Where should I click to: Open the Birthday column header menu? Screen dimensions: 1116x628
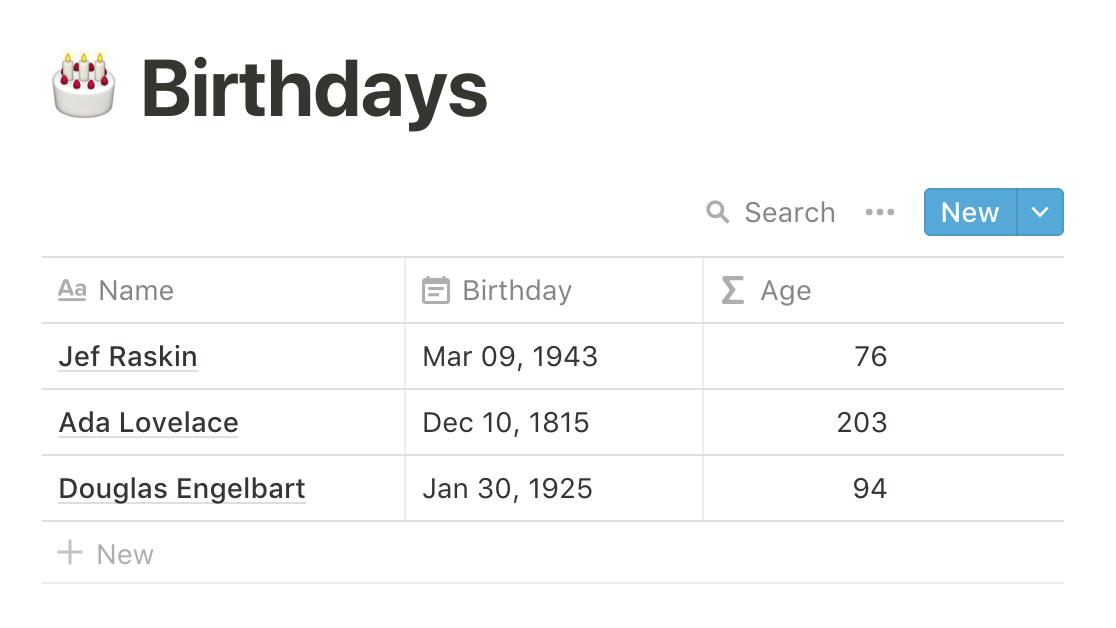click(554, 291)
